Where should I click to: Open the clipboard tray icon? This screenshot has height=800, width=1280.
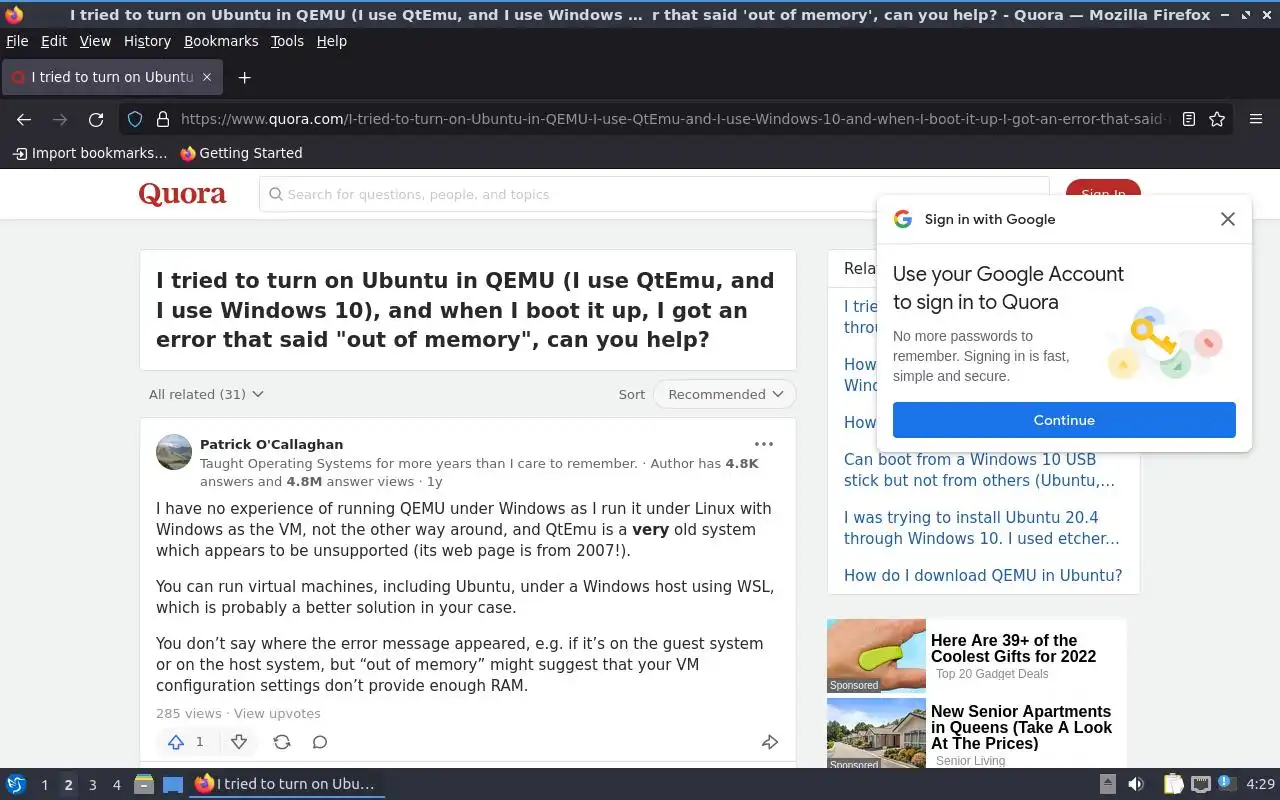(x=1173, y=784)
